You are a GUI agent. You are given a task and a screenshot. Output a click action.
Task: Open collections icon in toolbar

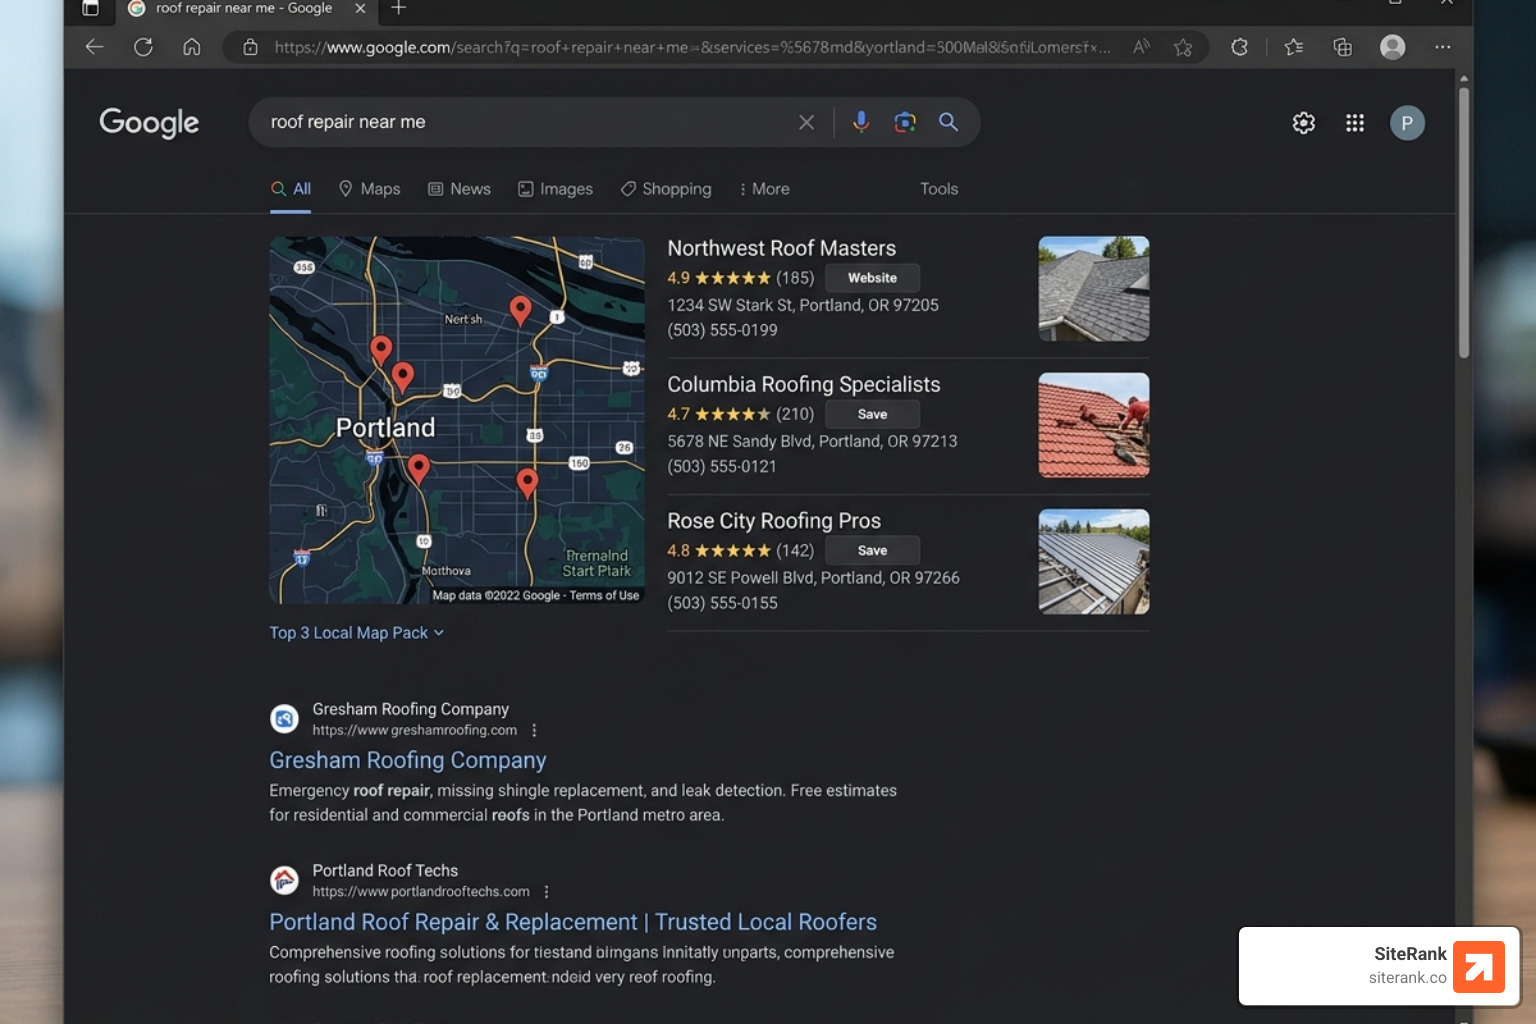1343,47
